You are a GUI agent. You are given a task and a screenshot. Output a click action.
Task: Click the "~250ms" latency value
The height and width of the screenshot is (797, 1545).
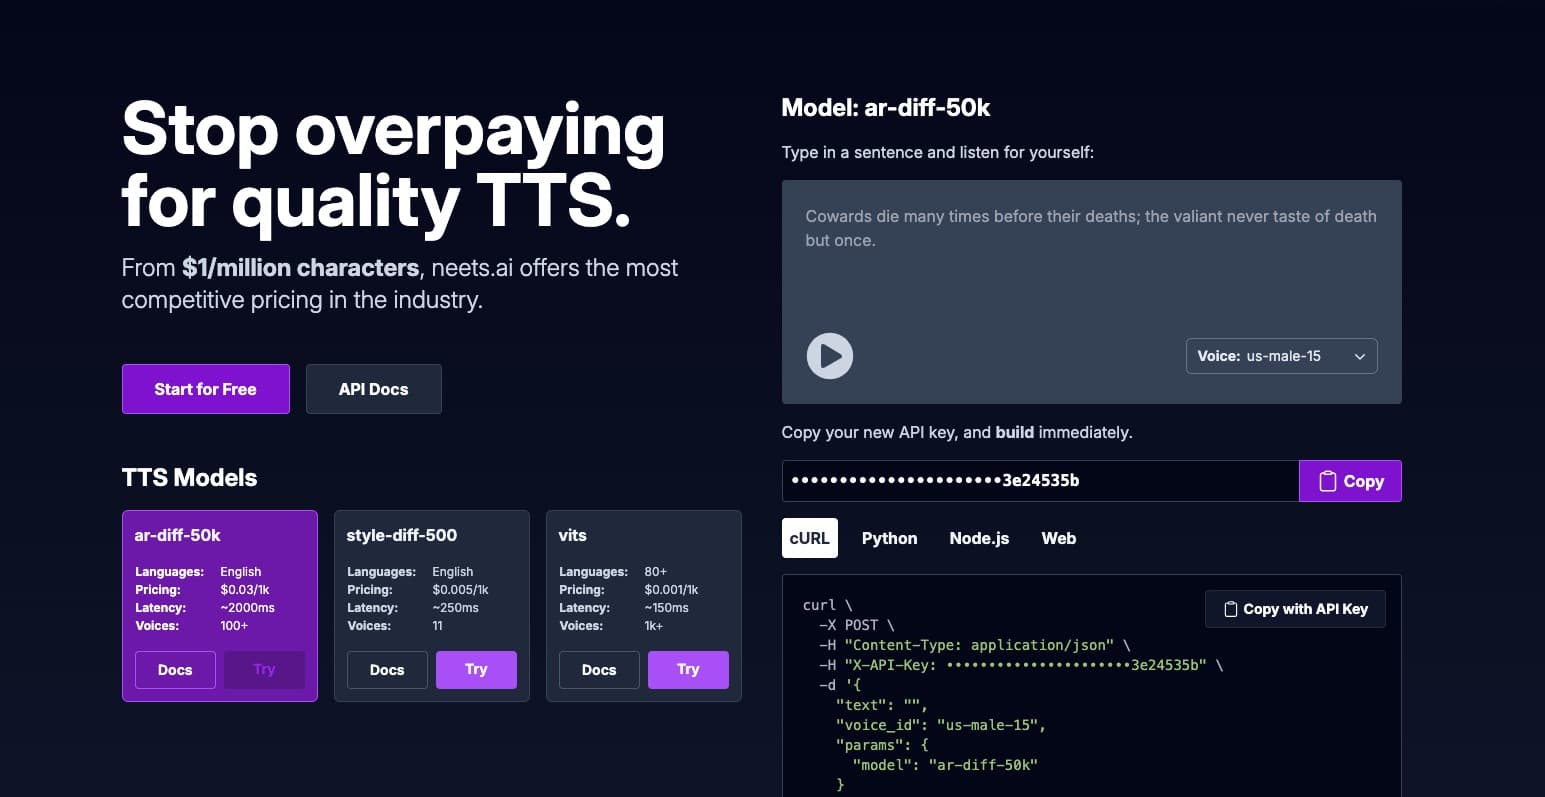[x=455, y=608]
